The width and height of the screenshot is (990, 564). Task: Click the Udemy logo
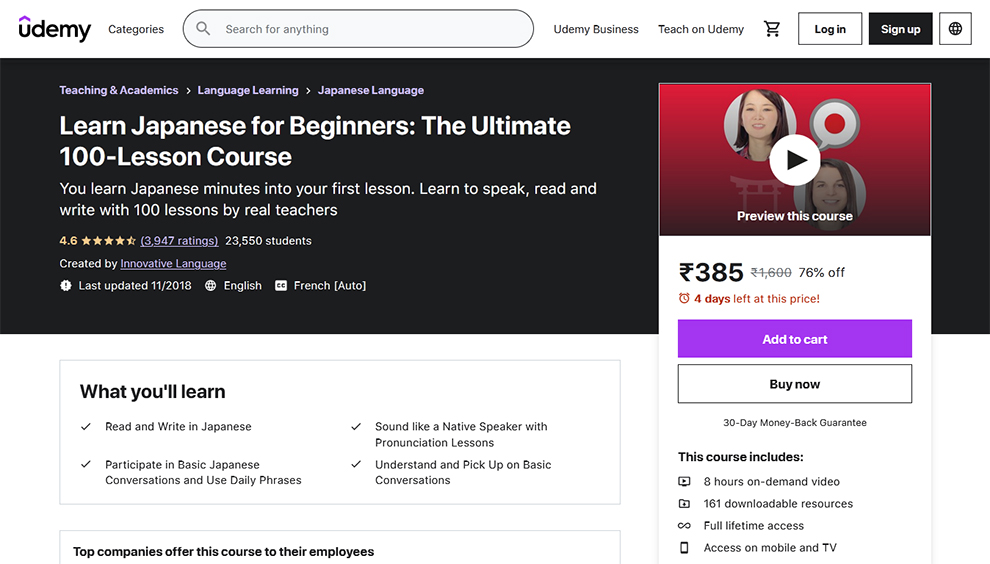(55, 28)
